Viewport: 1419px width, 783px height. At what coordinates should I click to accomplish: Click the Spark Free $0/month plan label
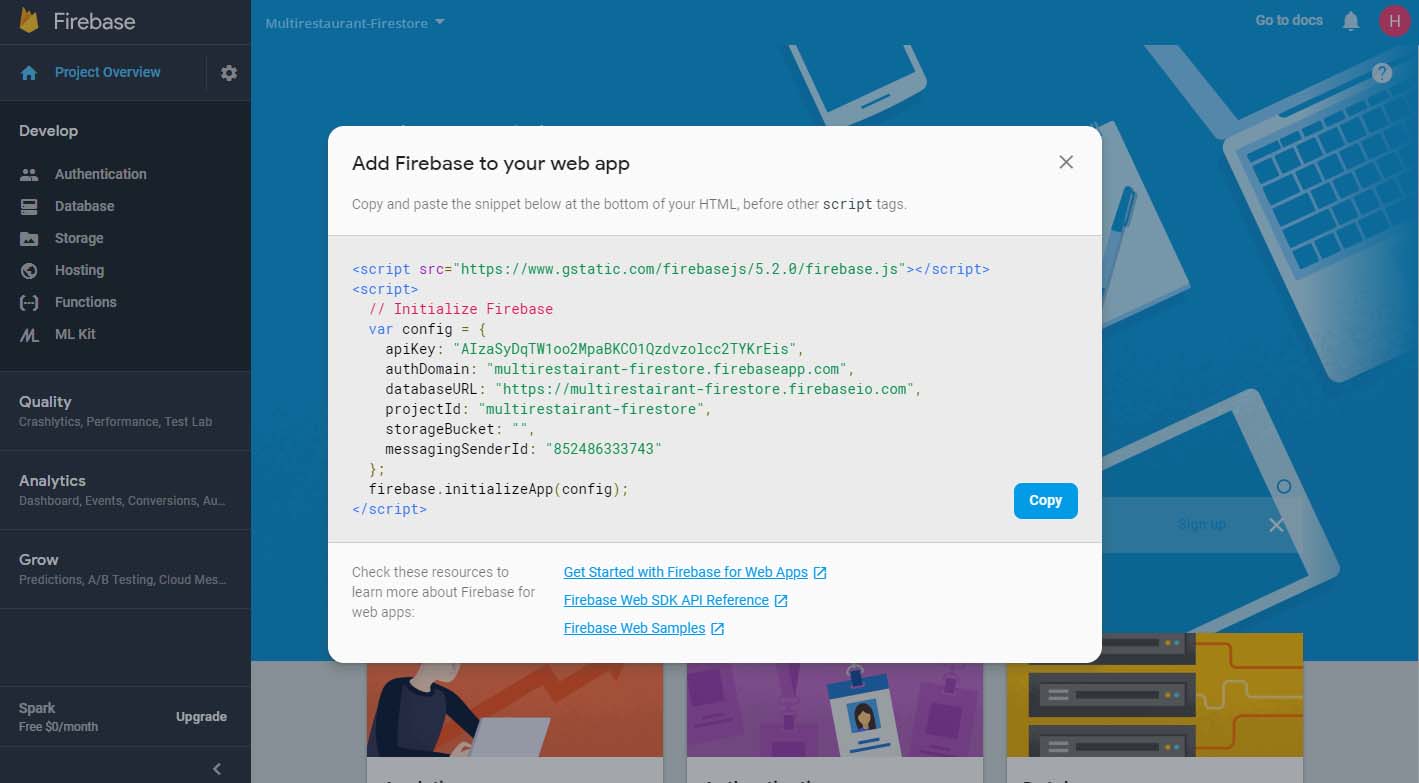[58, 717]
